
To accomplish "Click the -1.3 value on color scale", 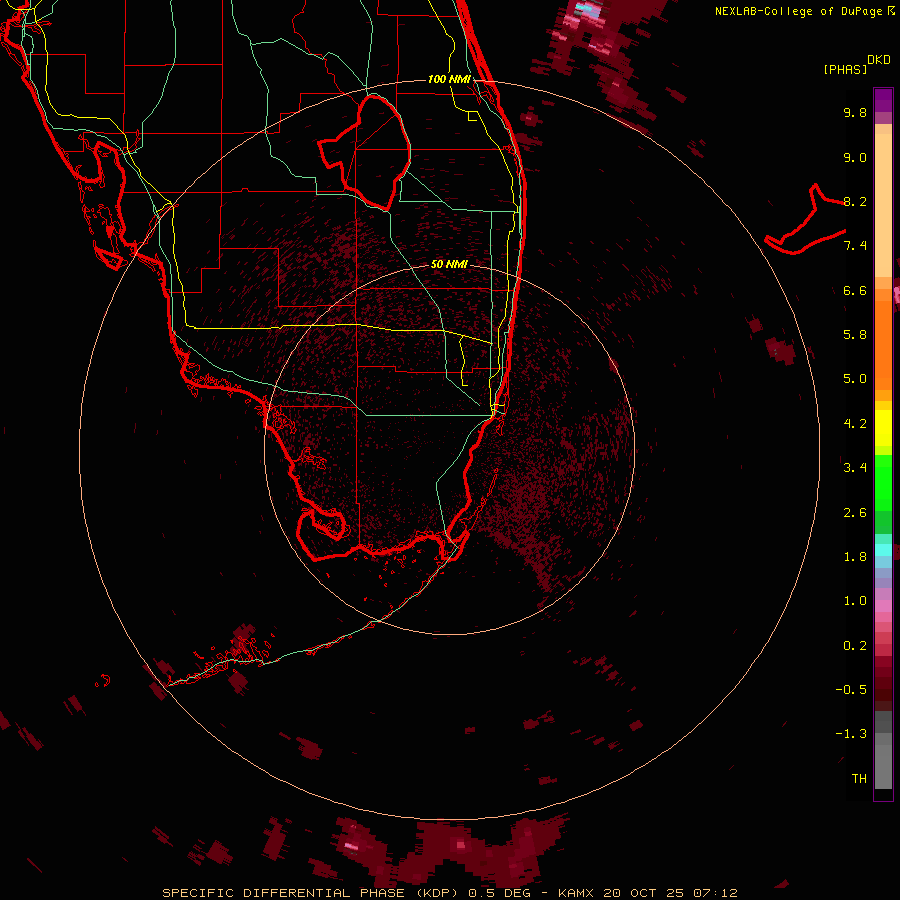I will point(851,734).
